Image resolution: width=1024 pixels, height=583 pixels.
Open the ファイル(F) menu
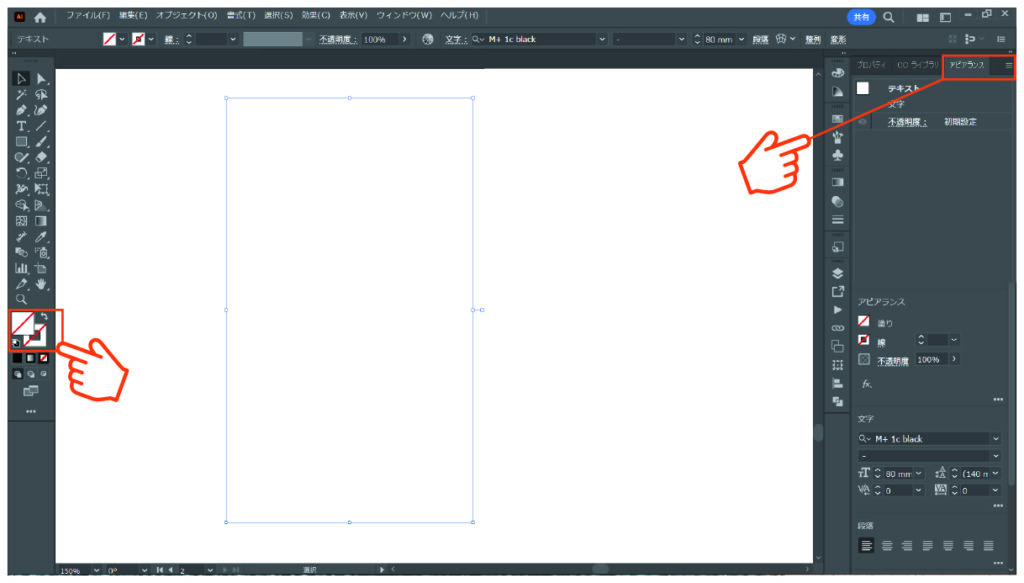click(88, 15)
